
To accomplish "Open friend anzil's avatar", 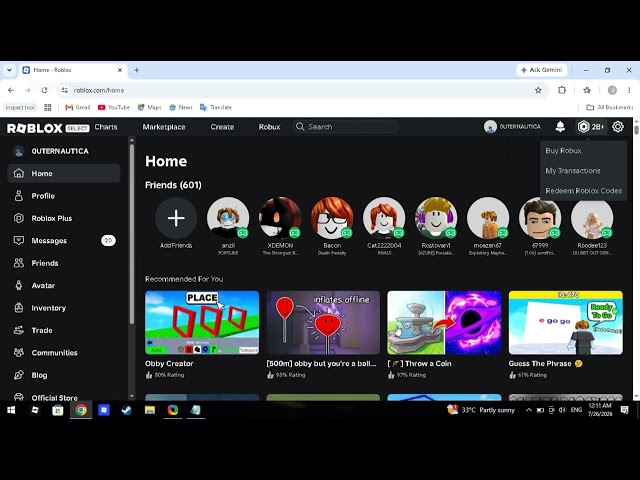I will pyautogui.click(x=228, y=218).
